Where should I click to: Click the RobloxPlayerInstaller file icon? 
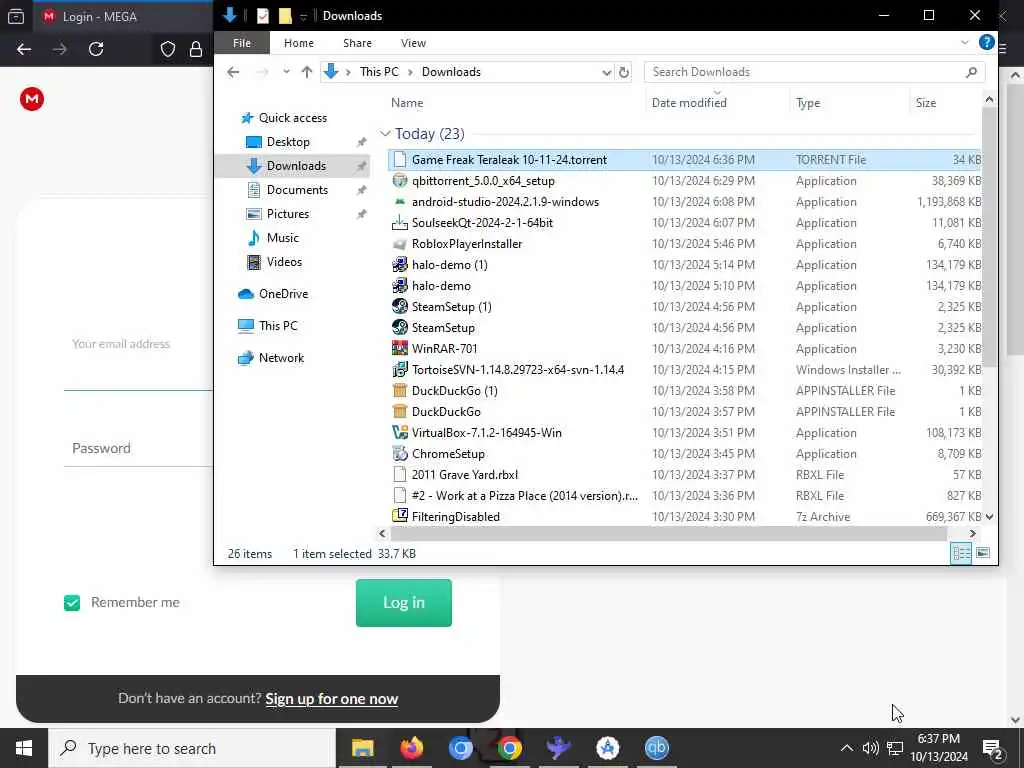click(x=400, y=244)
